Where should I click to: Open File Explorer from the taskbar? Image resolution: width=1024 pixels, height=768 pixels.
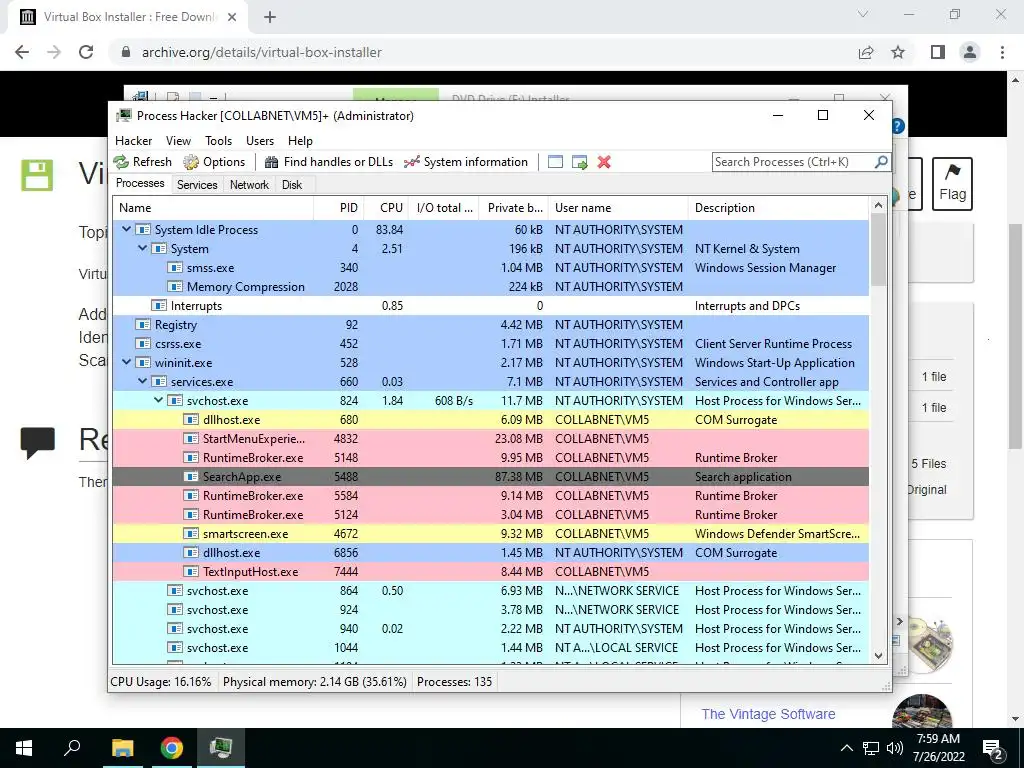(x=122, y=748)
